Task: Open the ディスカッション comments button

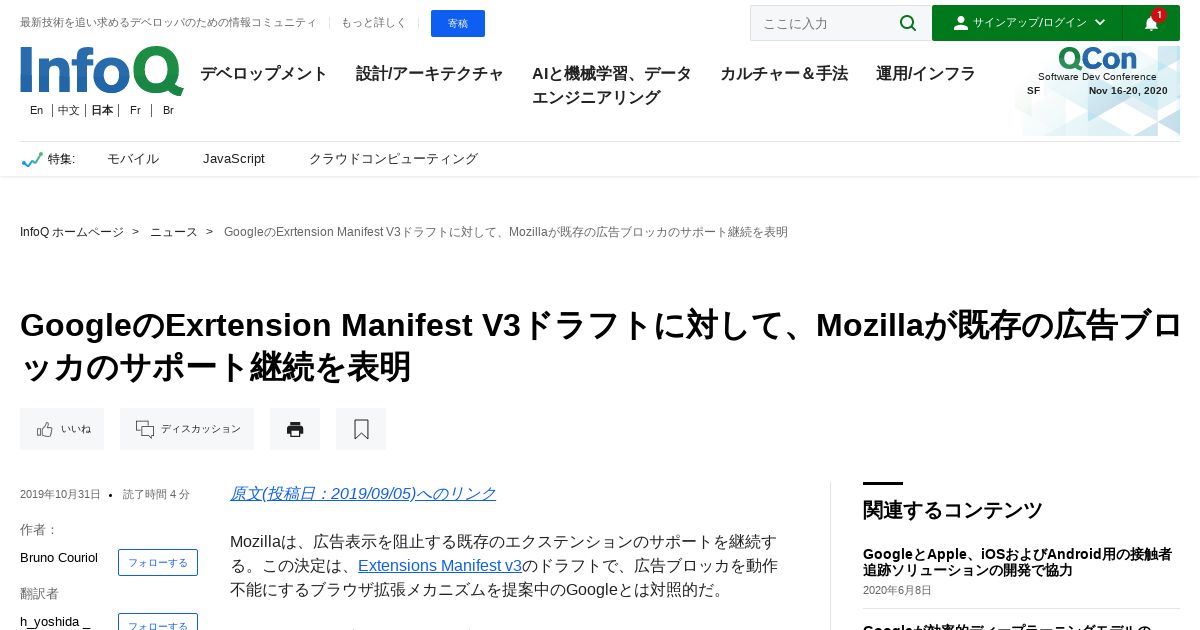Action: [187, 429]
